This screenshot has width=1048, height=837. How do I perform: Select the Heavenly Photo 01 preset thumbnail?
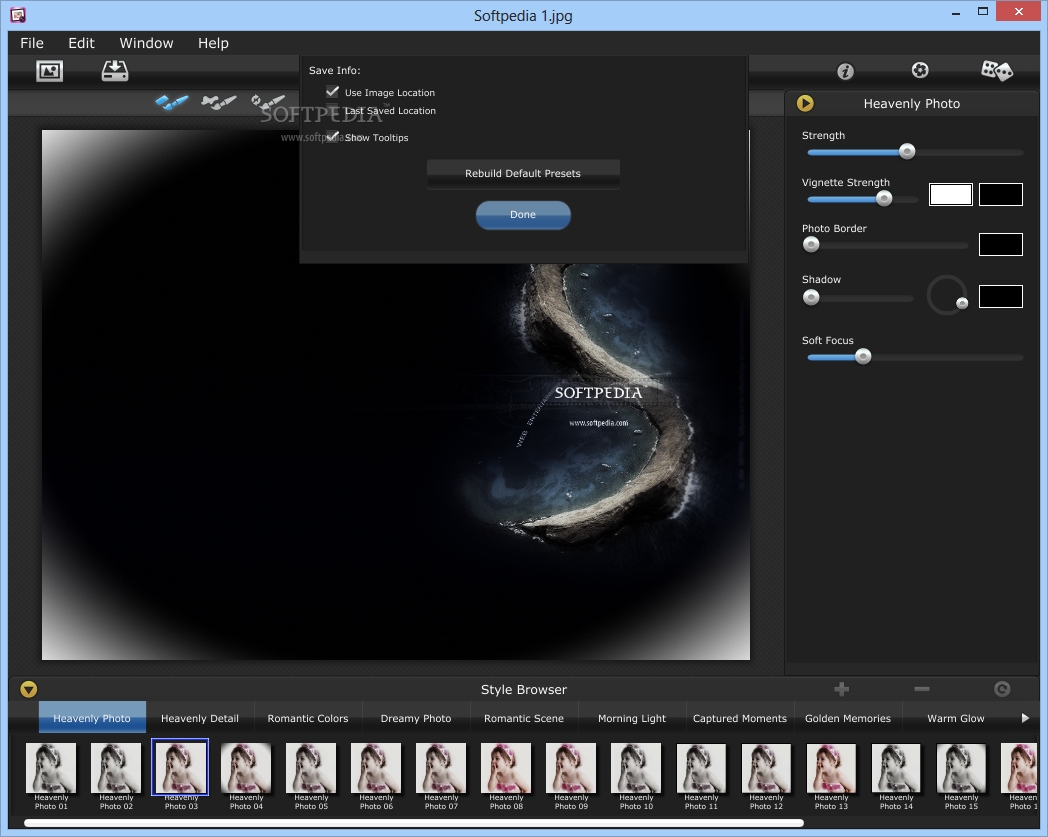pyautogui.click(x=51, y=768)
